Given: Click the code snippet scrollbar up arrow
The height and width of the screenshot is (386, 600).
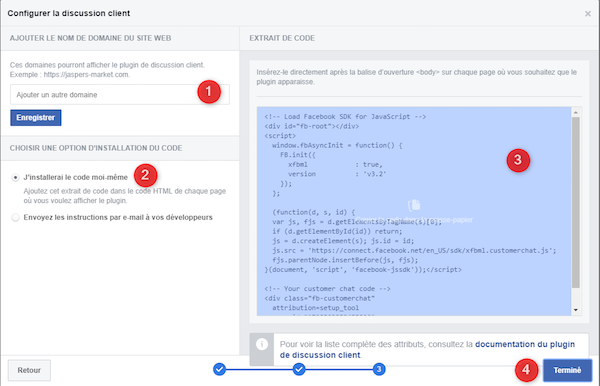Looking at the screenshot, I should point(576,112).
